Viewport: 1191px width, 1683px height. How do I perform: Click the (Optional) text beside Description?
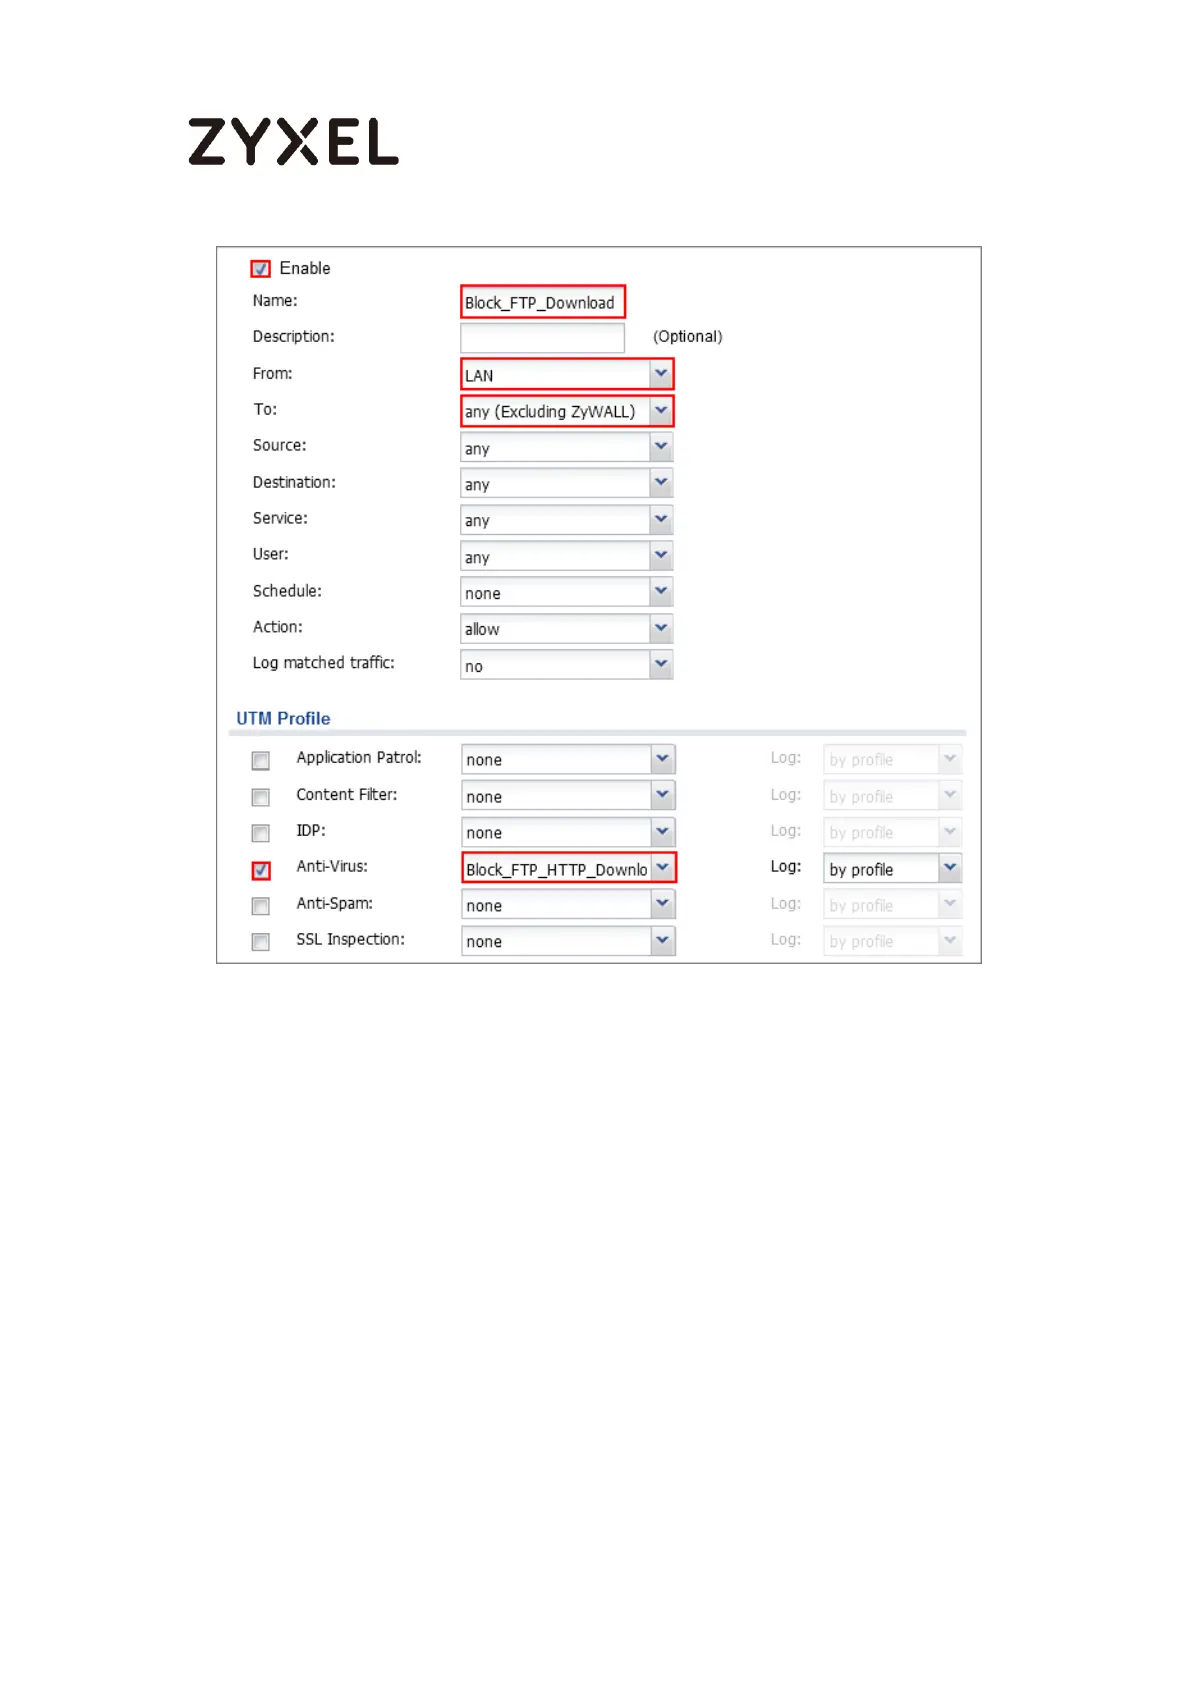[x=688, y=336]
